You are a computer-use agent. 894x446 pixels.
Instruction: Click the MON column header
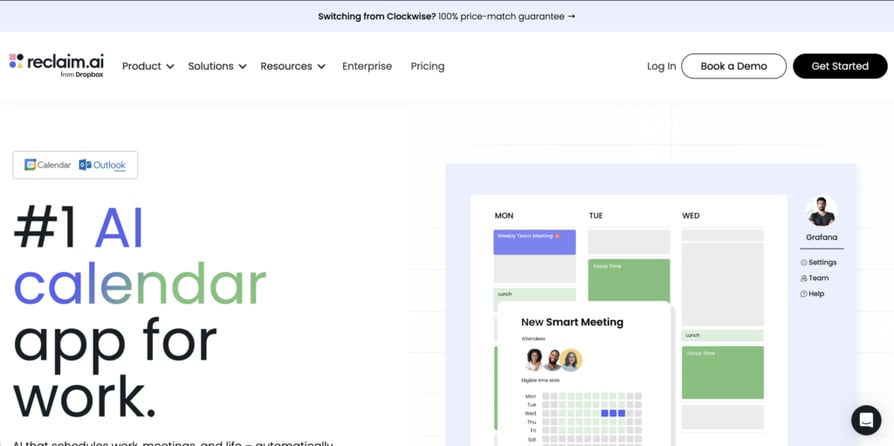click(x=504, y=216)
